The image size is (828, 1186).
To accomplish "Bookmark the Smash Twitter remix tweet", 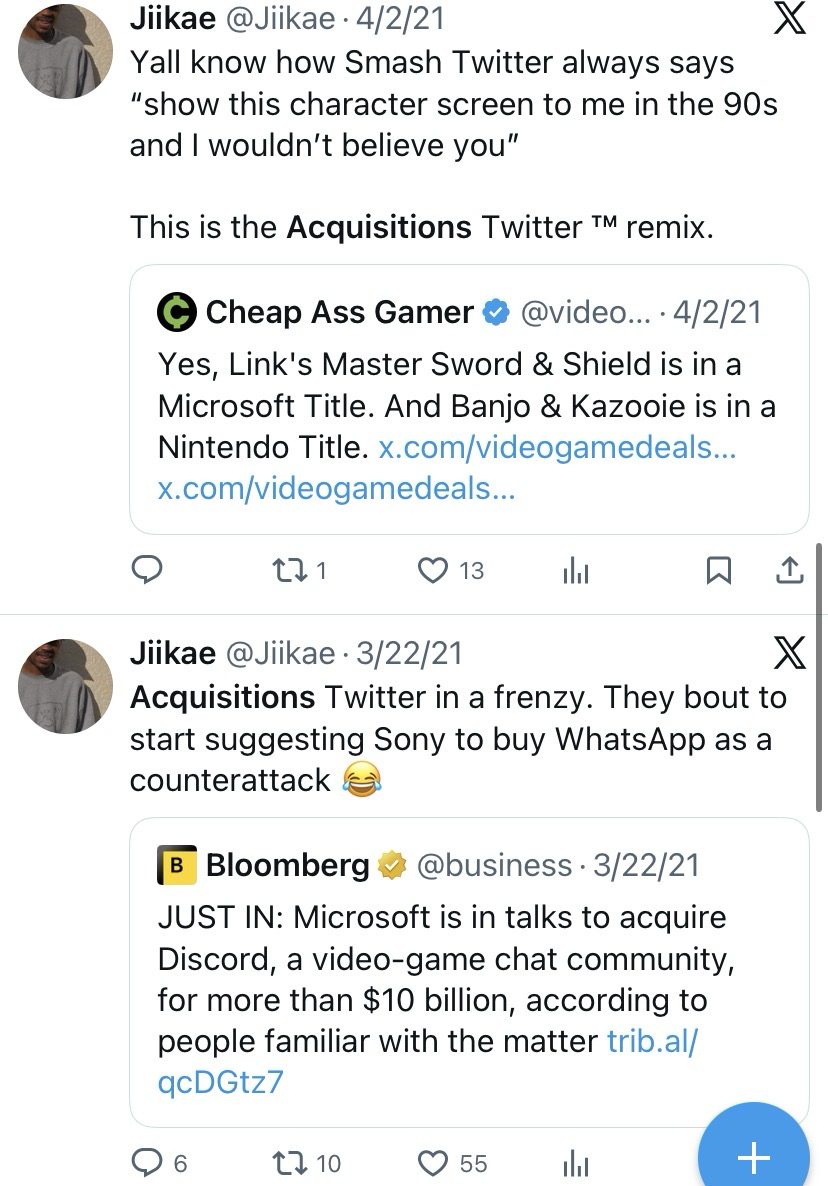I will point(718,570).
